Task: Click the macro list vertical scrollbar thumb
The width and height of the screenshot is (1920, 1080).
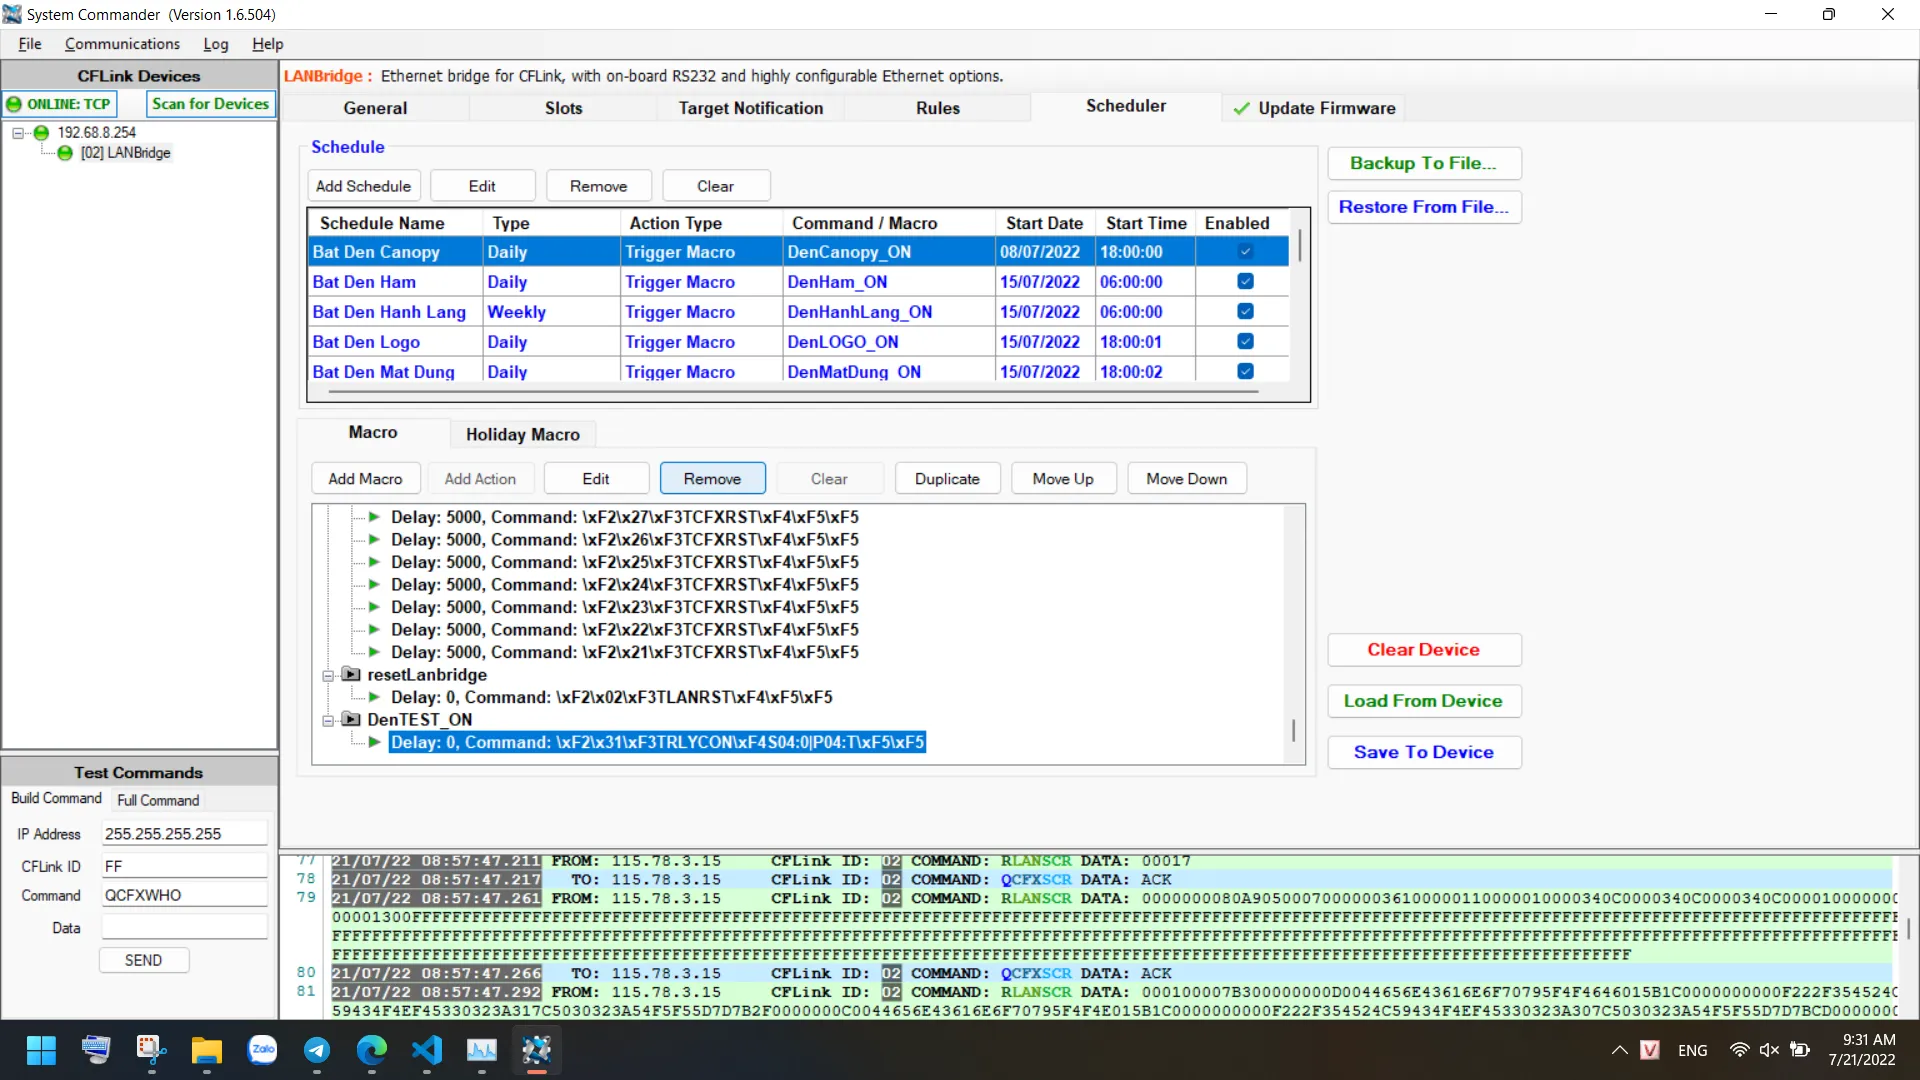Action: (1293, 730)
